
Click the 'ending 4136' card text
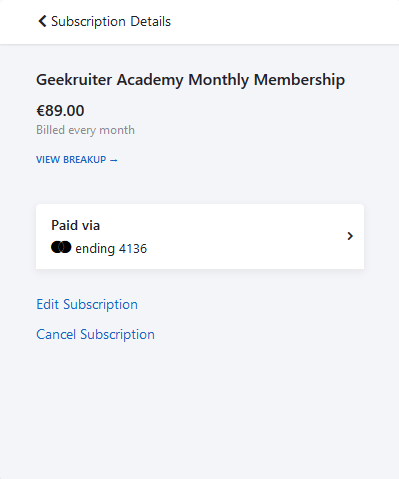(x=111, y=249)
